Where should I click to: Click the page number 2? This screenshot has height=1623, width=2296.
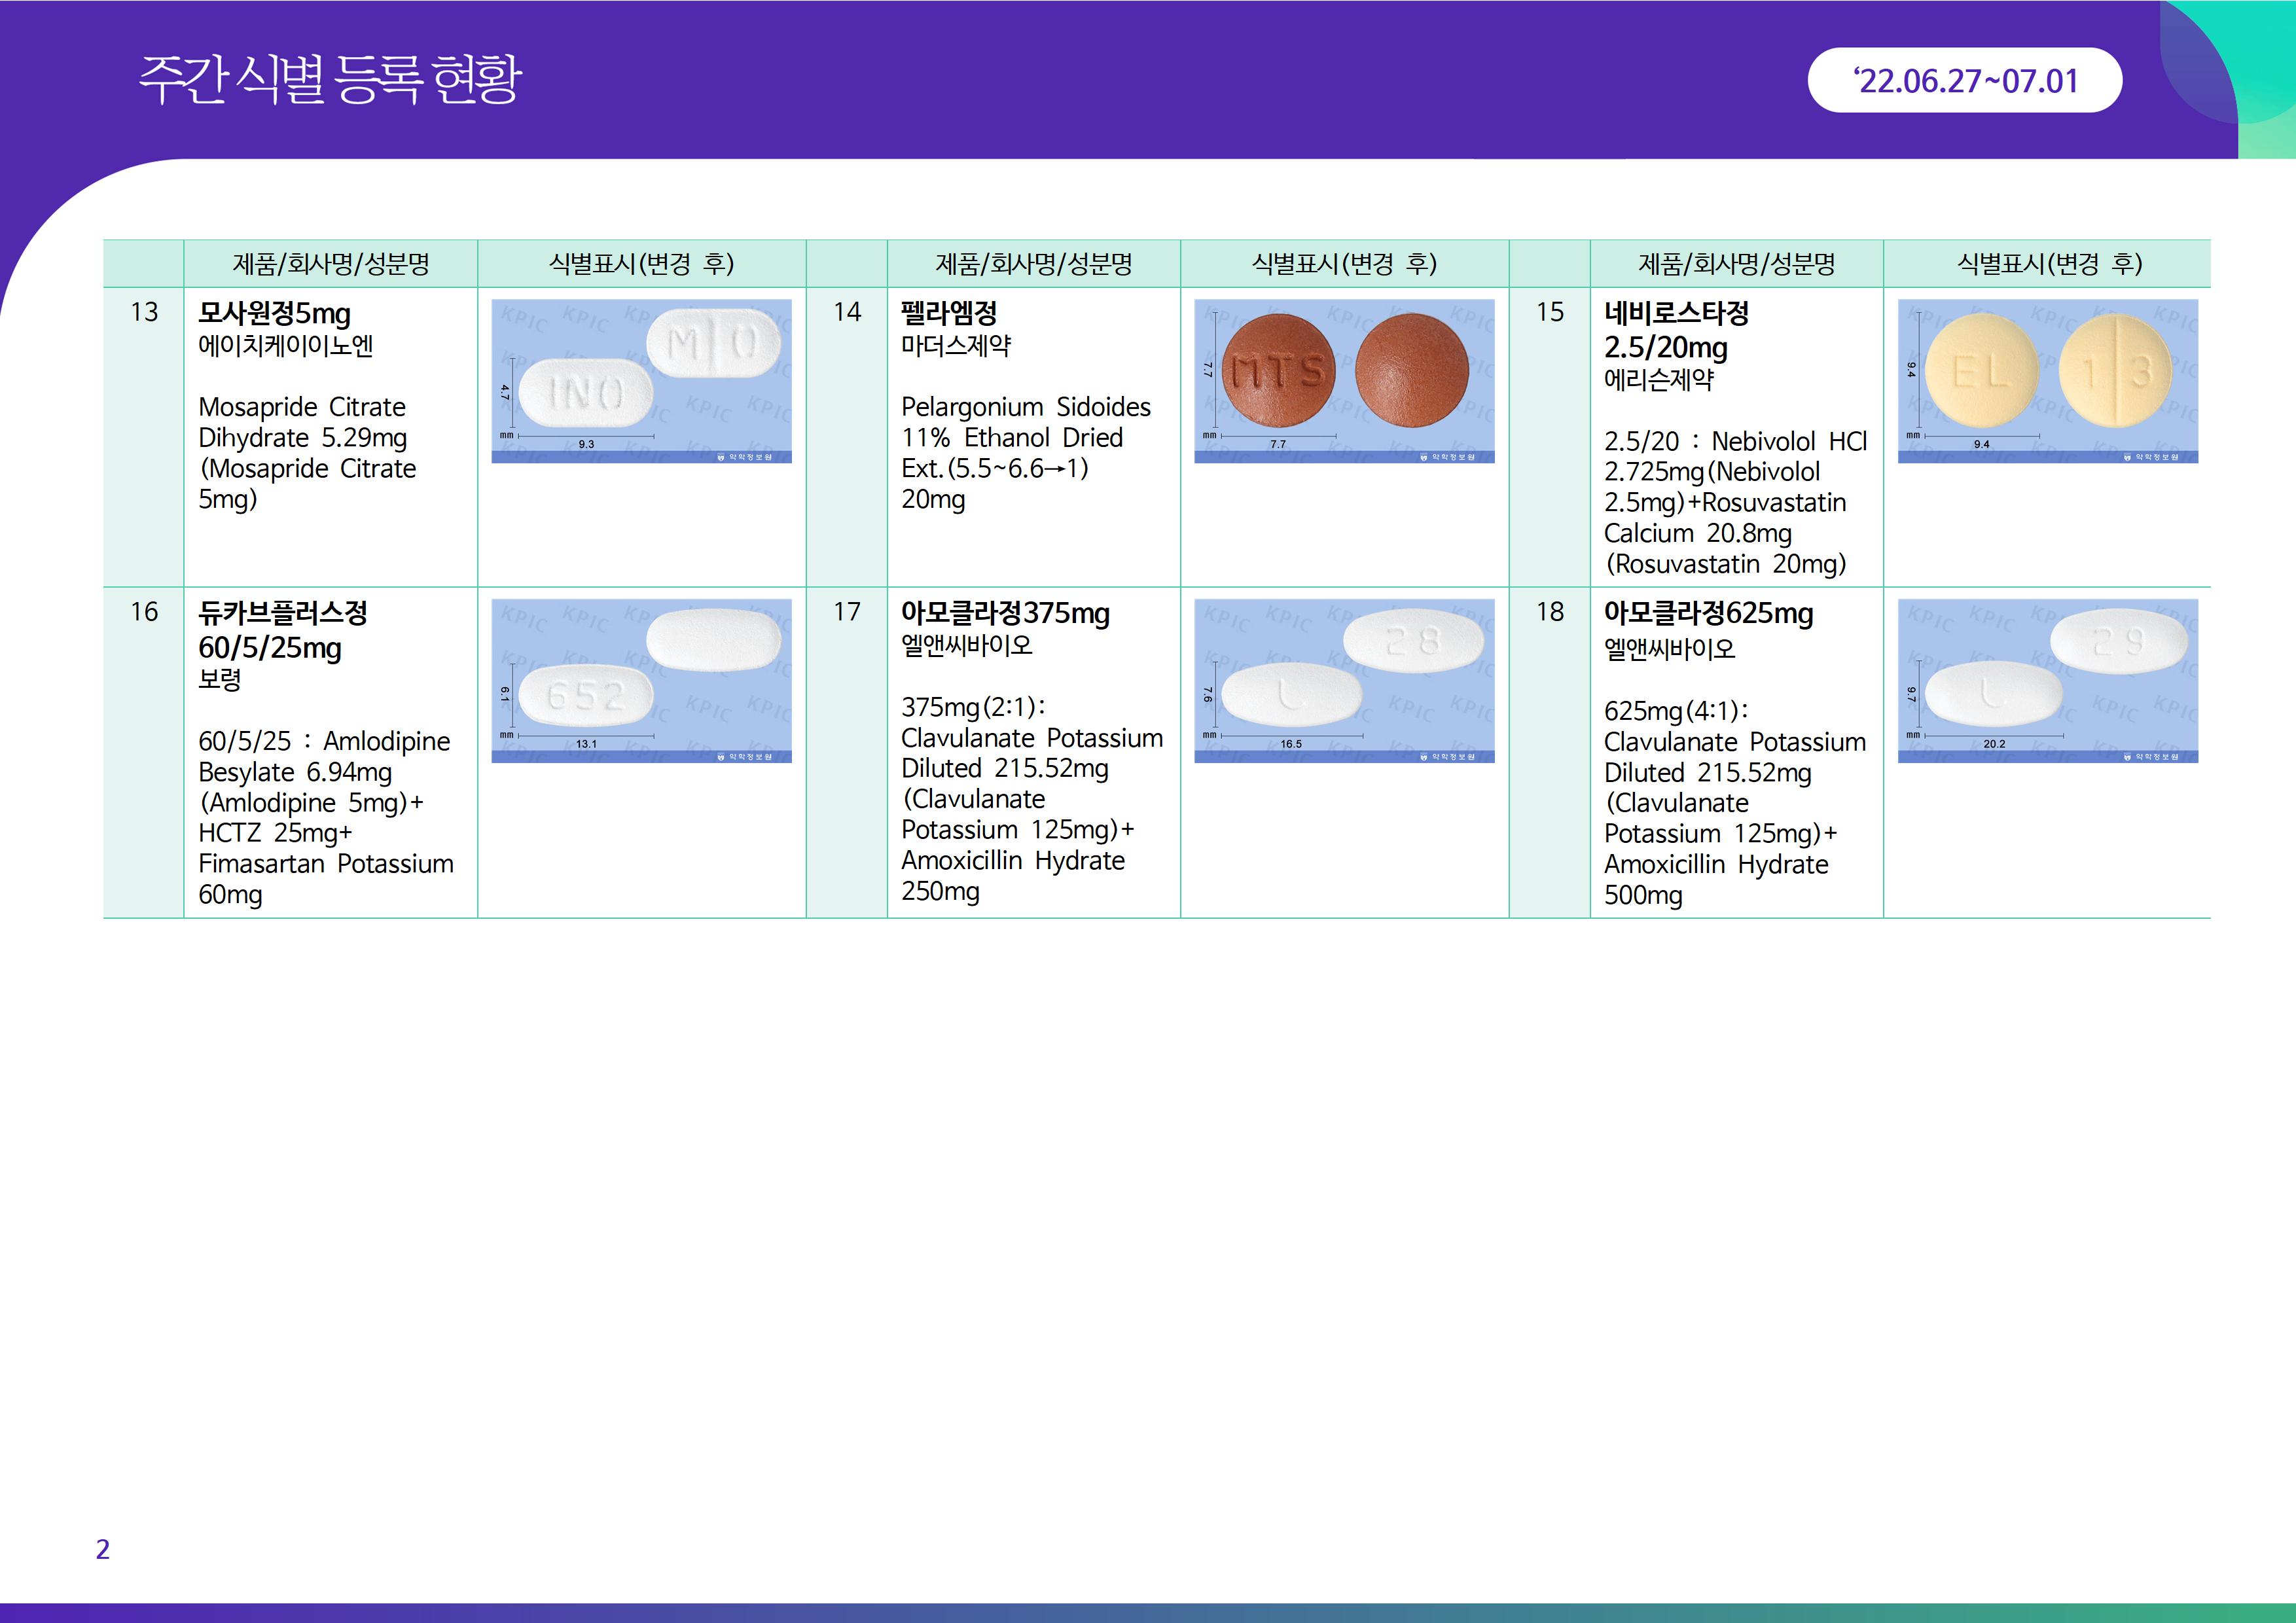coord(102,1549)
